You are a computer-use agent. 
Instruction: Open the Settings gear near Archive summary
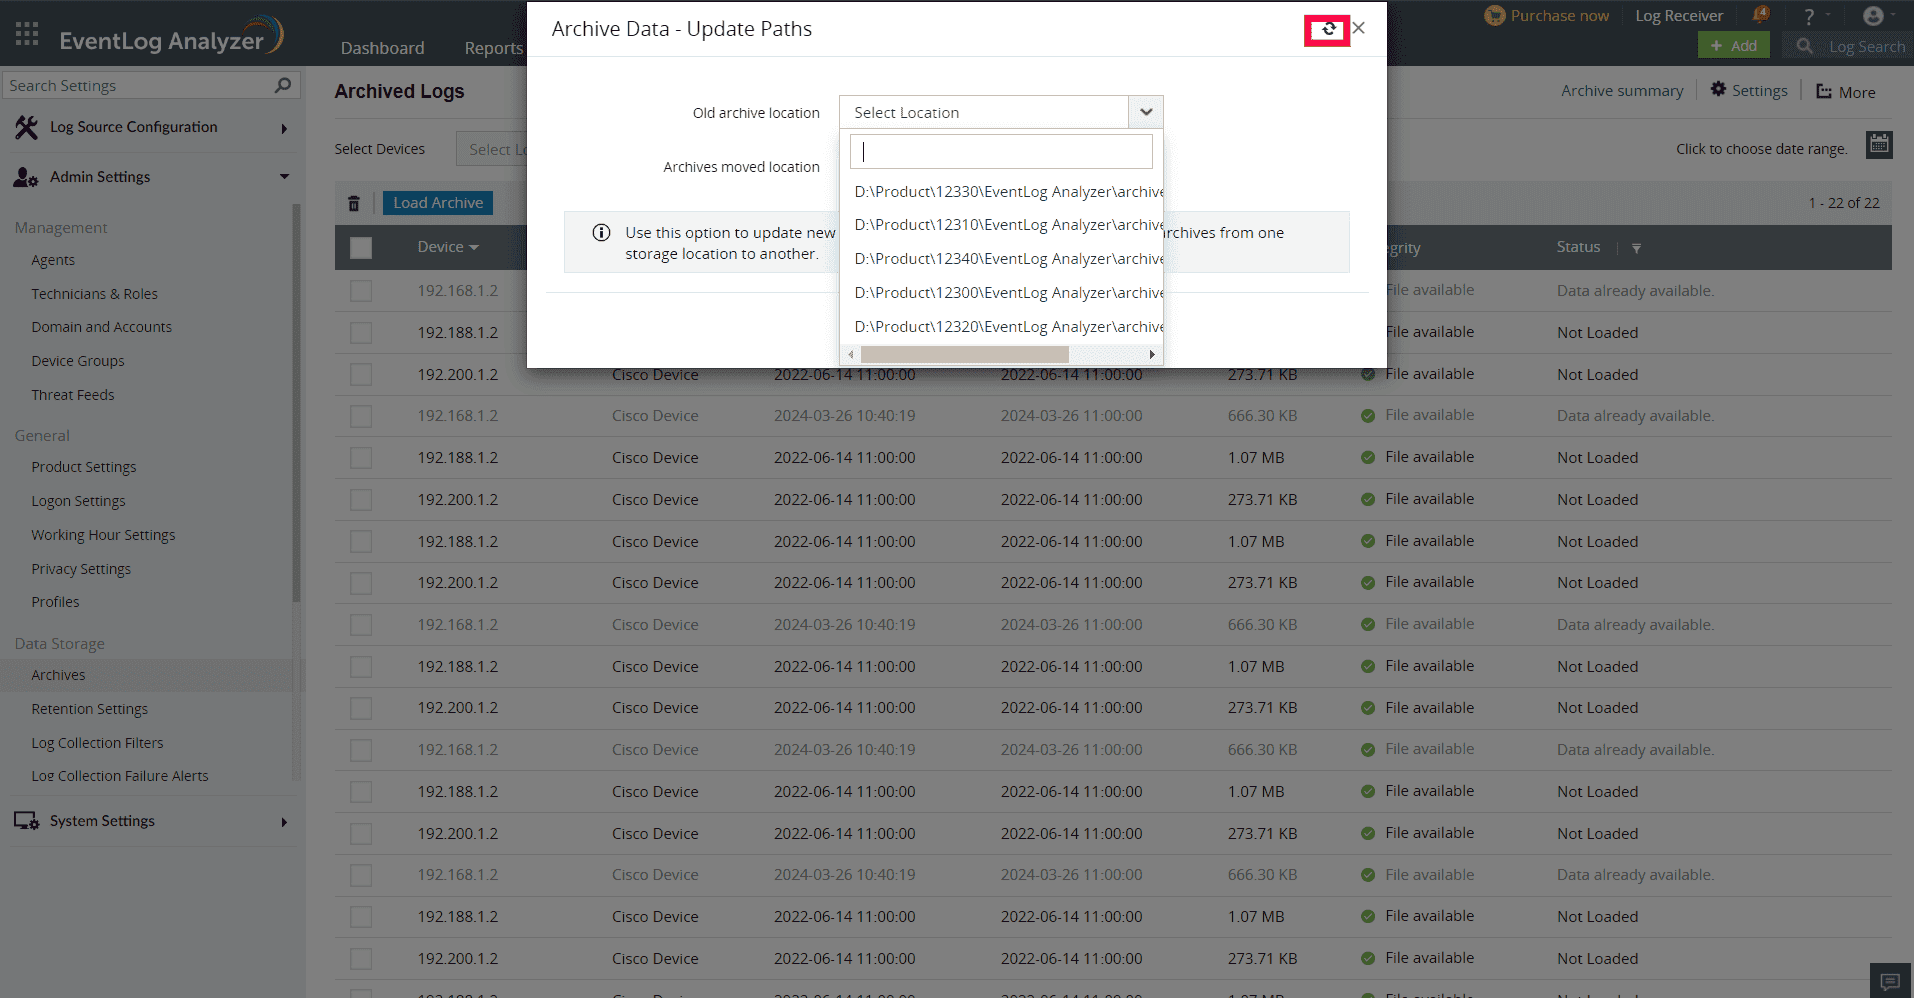point(1717,90)
